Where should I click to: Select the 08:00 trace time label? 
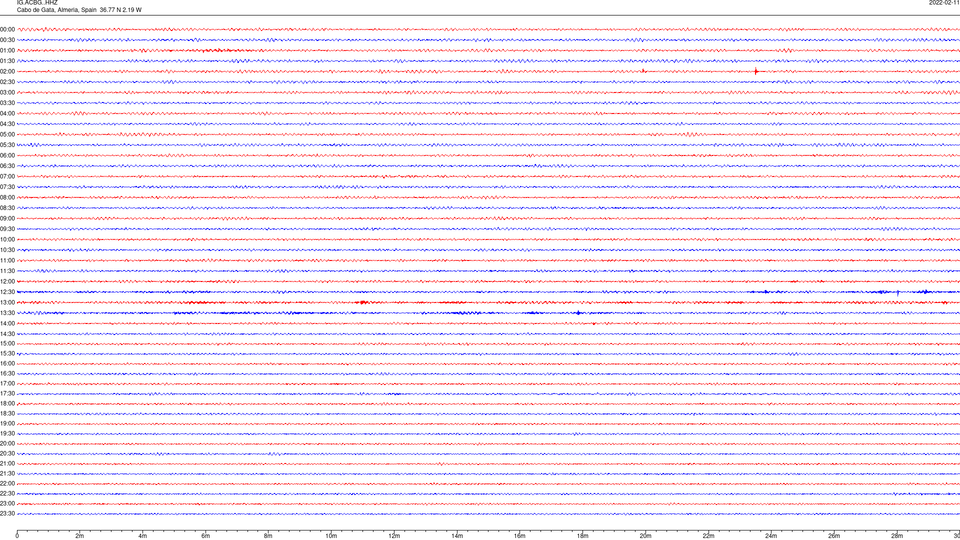tap(7, 198)
